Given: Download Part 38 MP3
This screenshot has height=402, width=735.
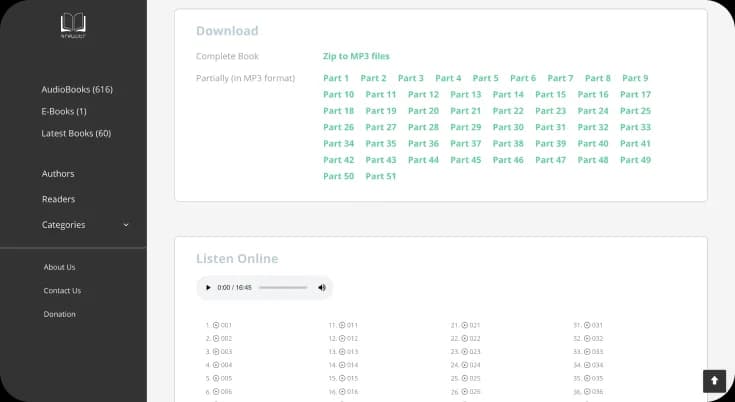Looking at the screenshot, I should tap(508, 144).
